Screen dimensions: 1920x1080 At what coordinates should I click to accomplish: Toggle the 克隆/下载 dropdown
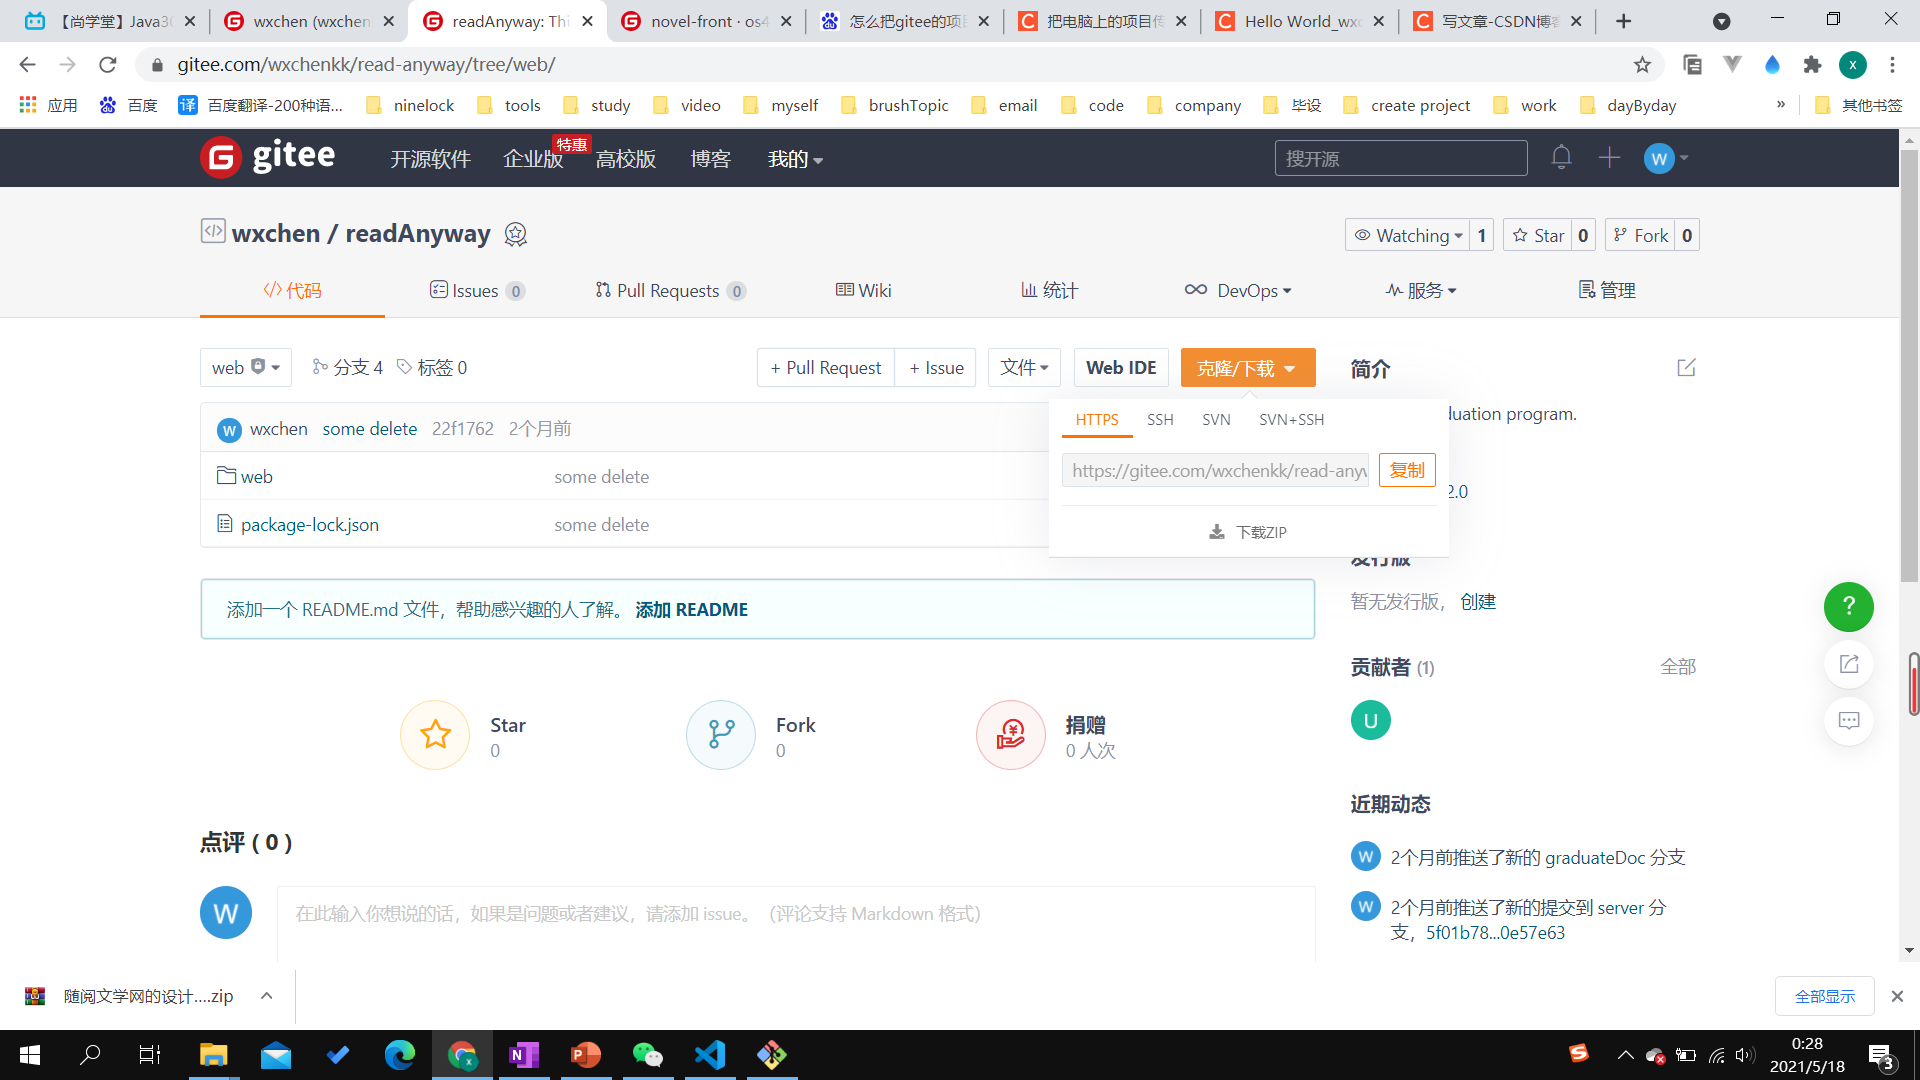point(1247,368)
